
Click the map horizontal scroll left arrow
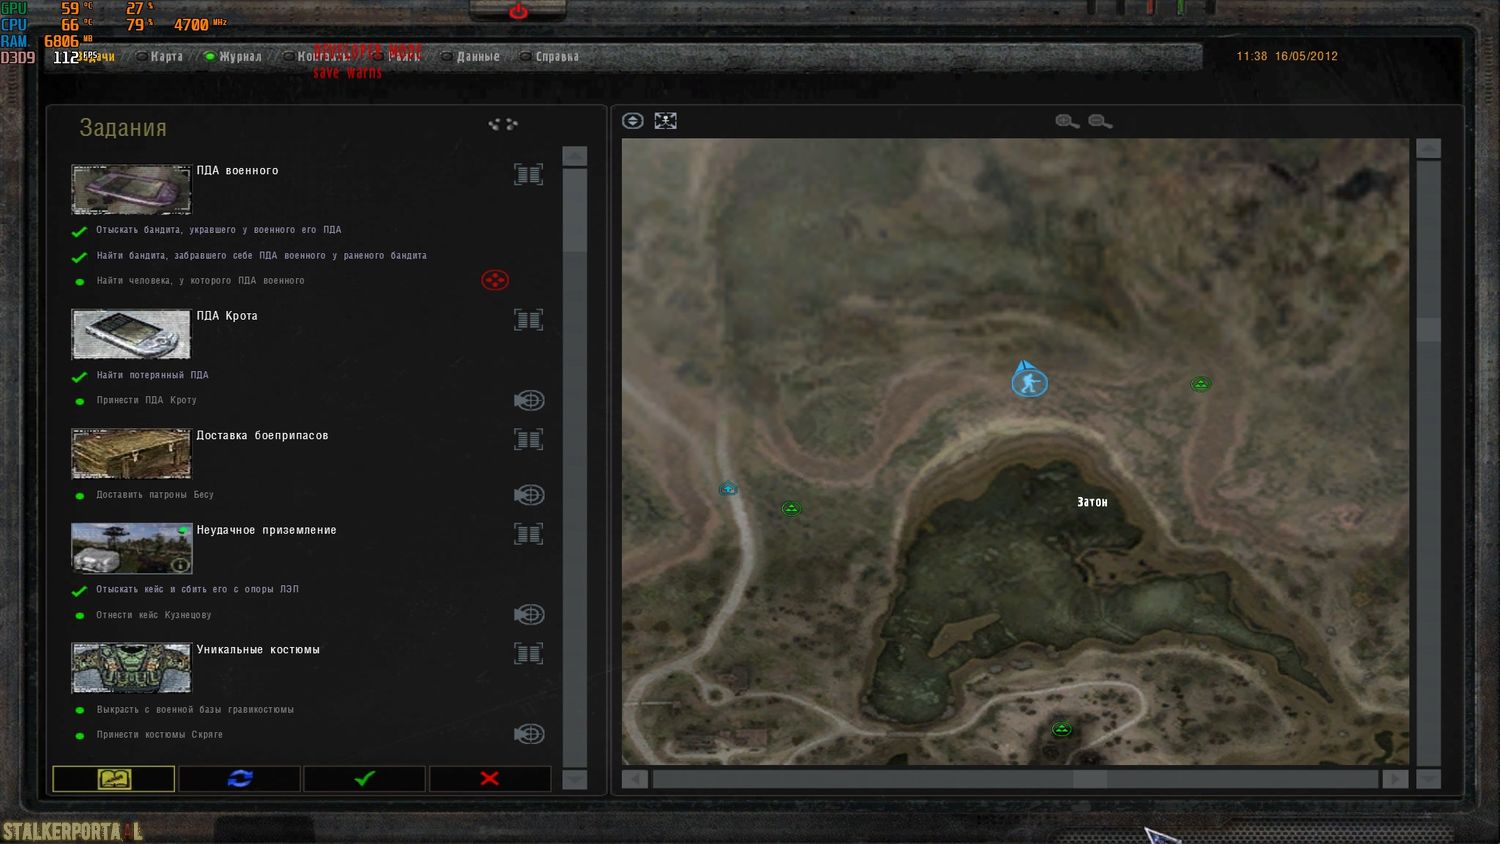[x=635, y=779]
